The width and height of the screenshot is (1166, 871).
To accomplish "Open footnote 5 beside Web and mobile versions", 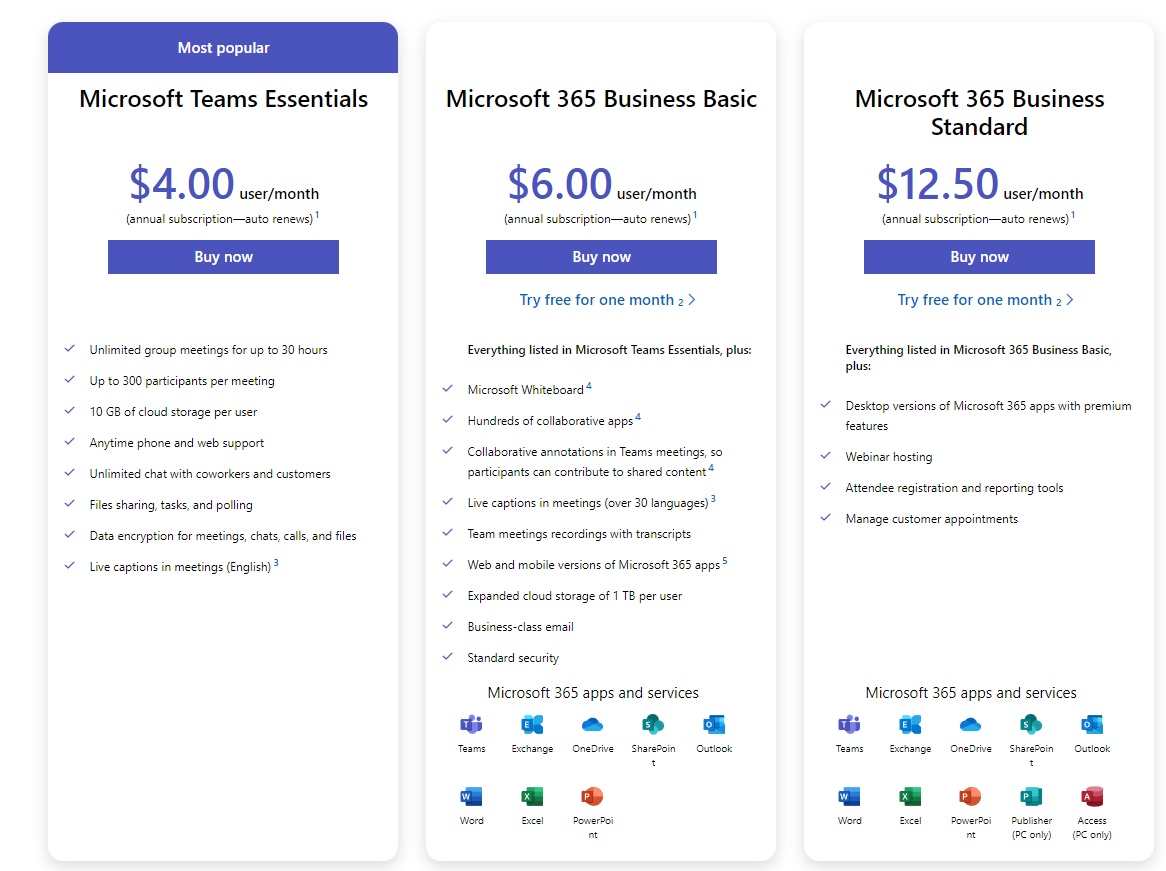I will (x=725, y=561).
